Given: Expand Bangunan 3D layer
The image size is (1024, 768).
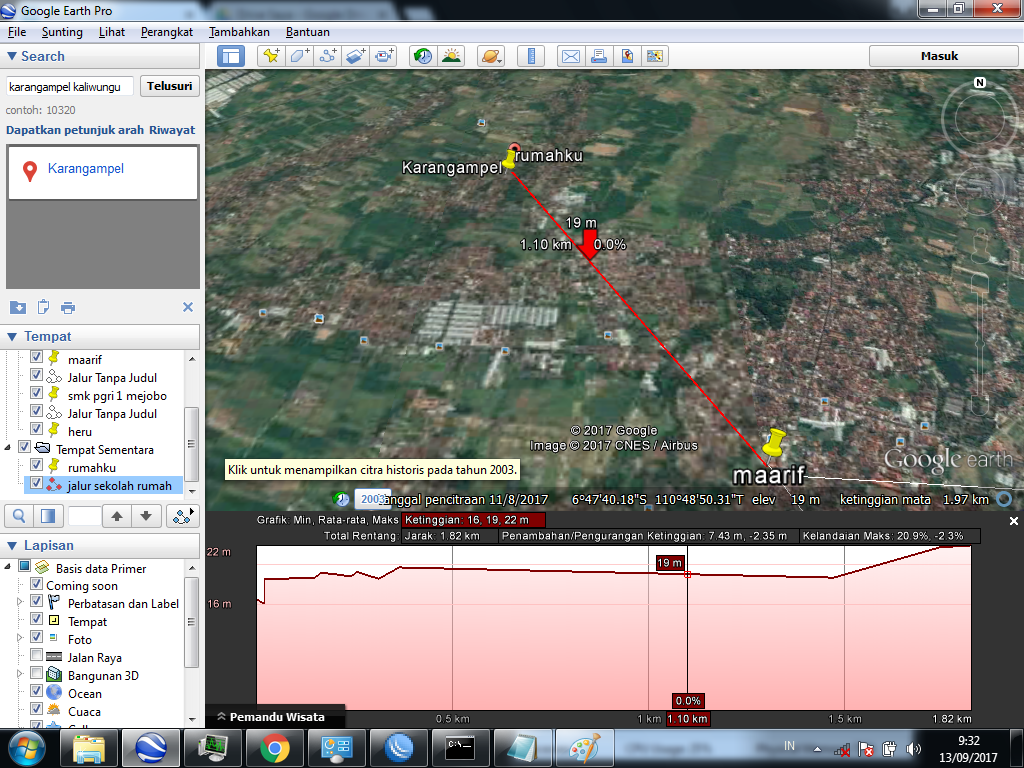Looking at the screenshot, I should click(x=20, y=673).
